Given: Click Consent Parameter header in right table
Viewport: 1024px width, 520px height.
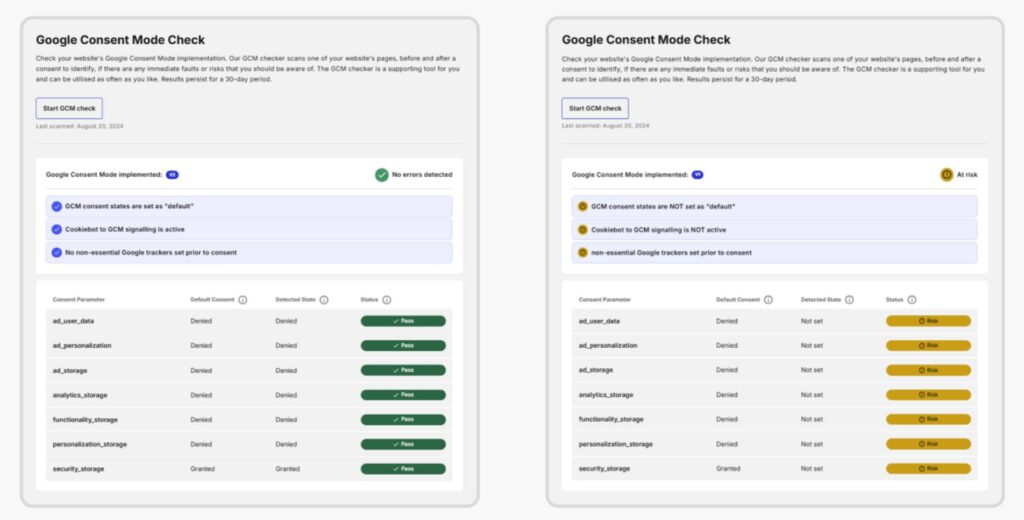Looking at the screenshot, I should click(x=605, y=300).
